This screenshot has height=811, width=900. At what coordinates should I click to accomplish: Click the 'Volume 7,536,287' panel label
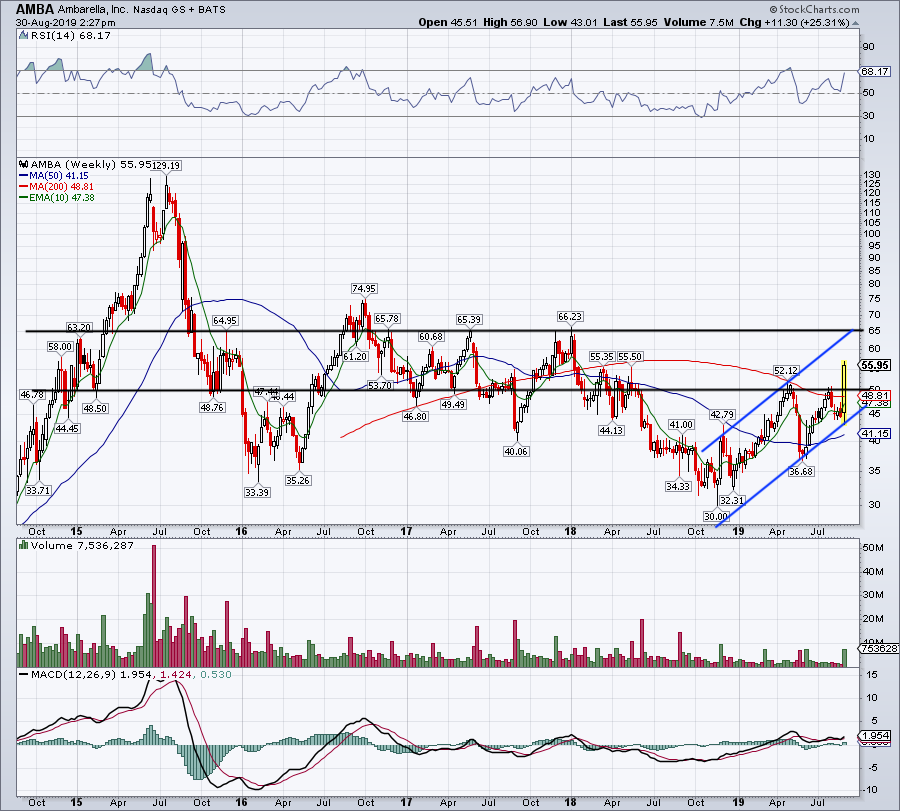click(x=82, y=546)
